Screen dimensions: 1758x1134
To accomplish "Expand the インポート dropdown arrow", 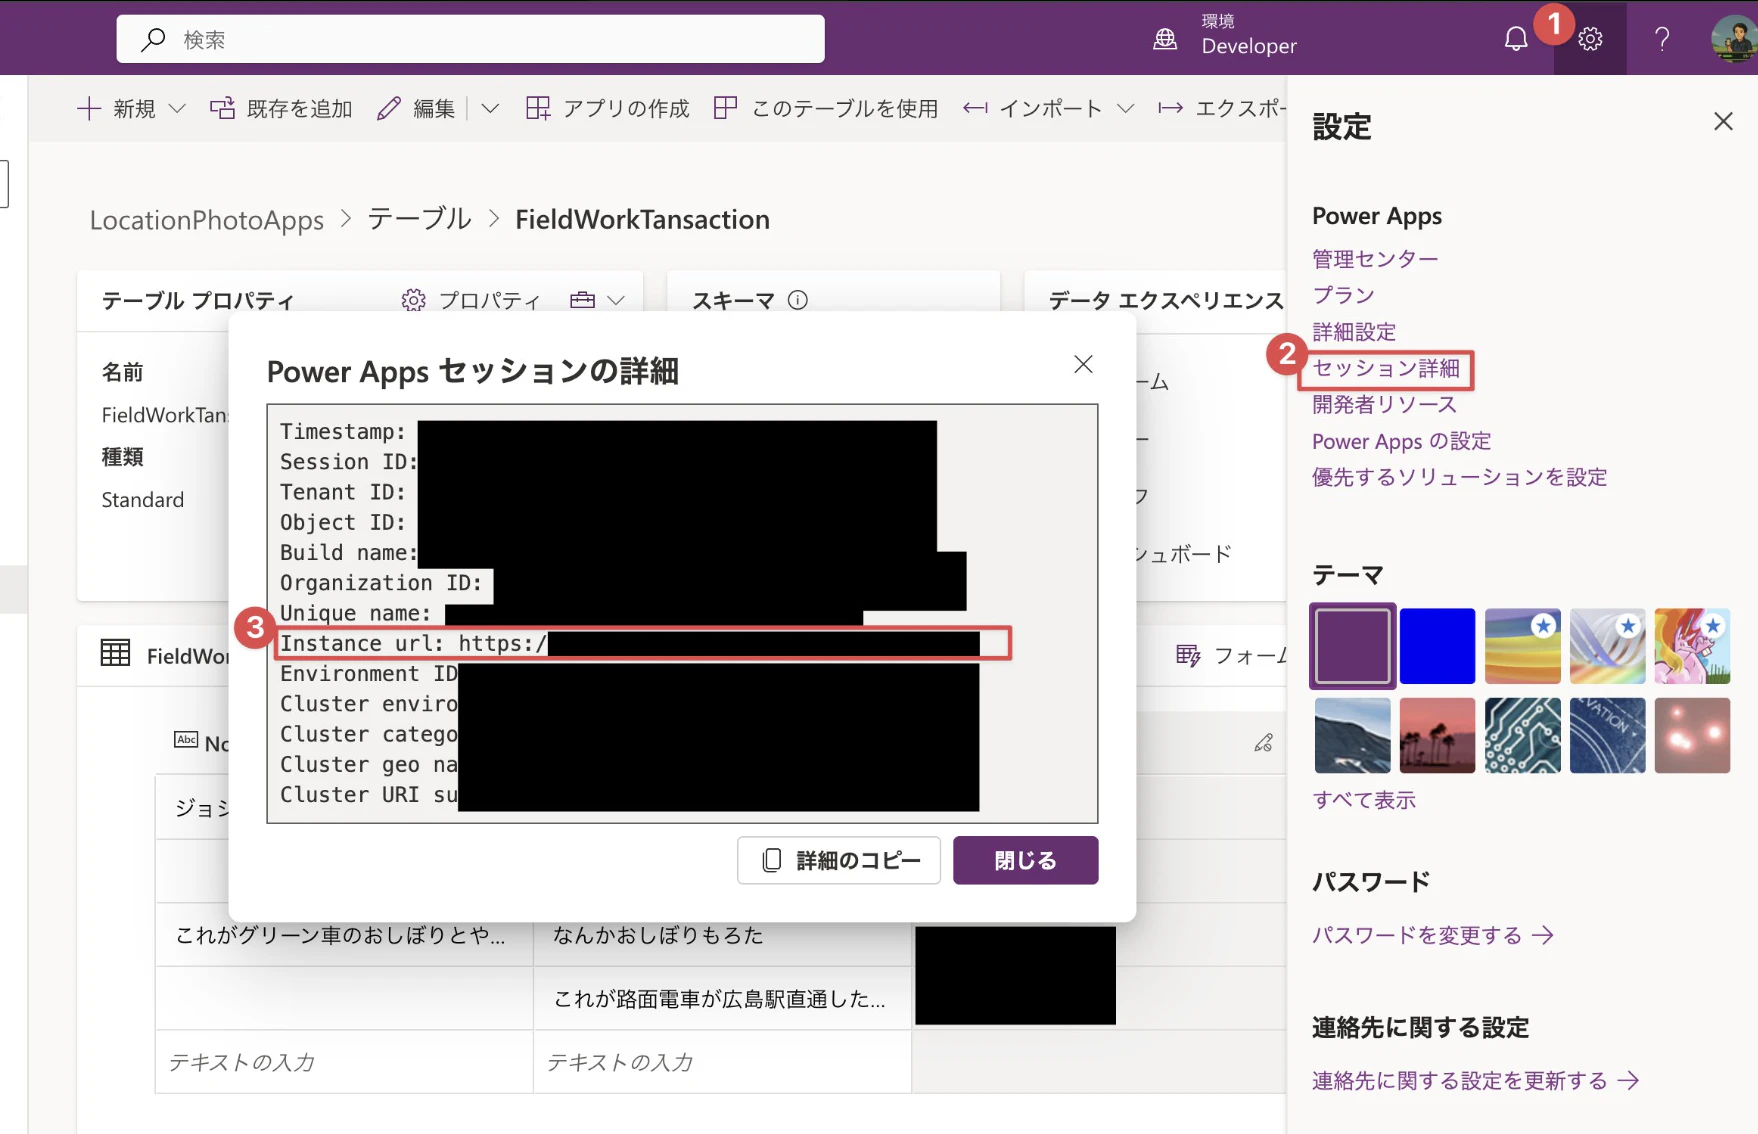I will point(1125,108).
